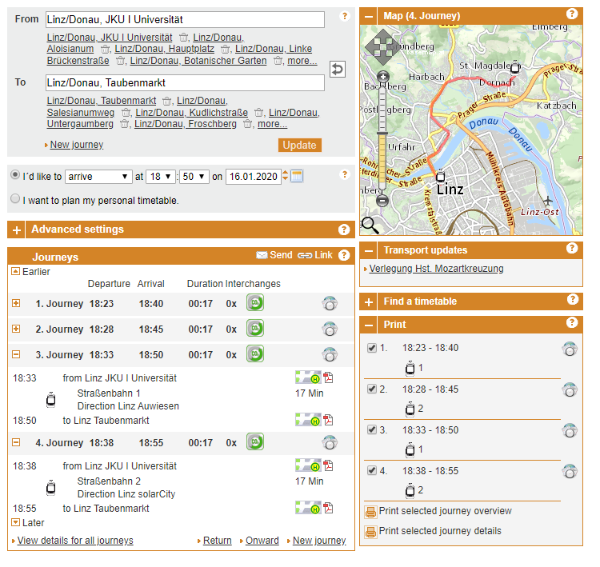Open the hour dropdown showing 18
600x567 pixels.
tap(160, 176)
